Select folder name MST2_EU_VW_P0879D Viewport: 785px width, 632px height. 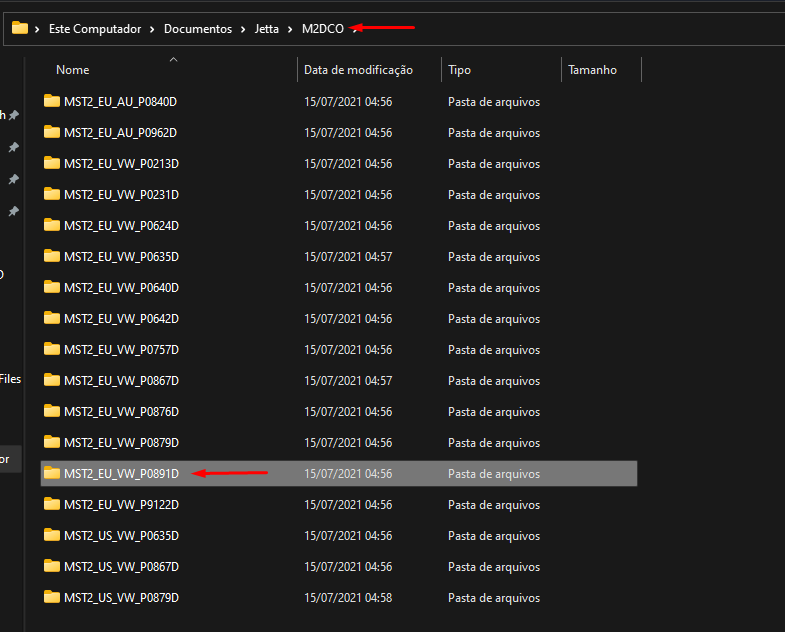pyautogui.click(x=121, y=443)
